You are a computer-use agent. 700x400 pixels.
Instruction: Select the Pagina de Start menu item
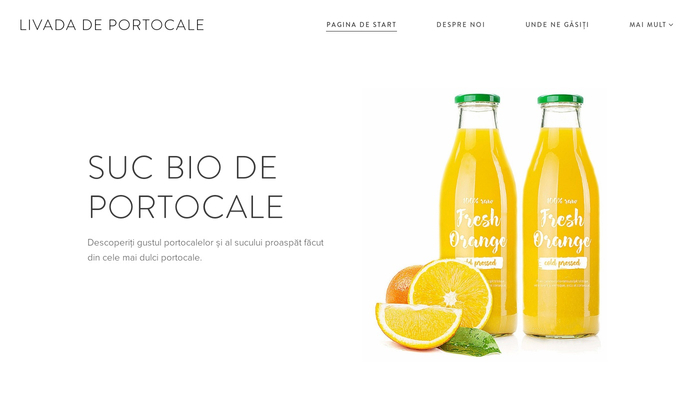361,25
